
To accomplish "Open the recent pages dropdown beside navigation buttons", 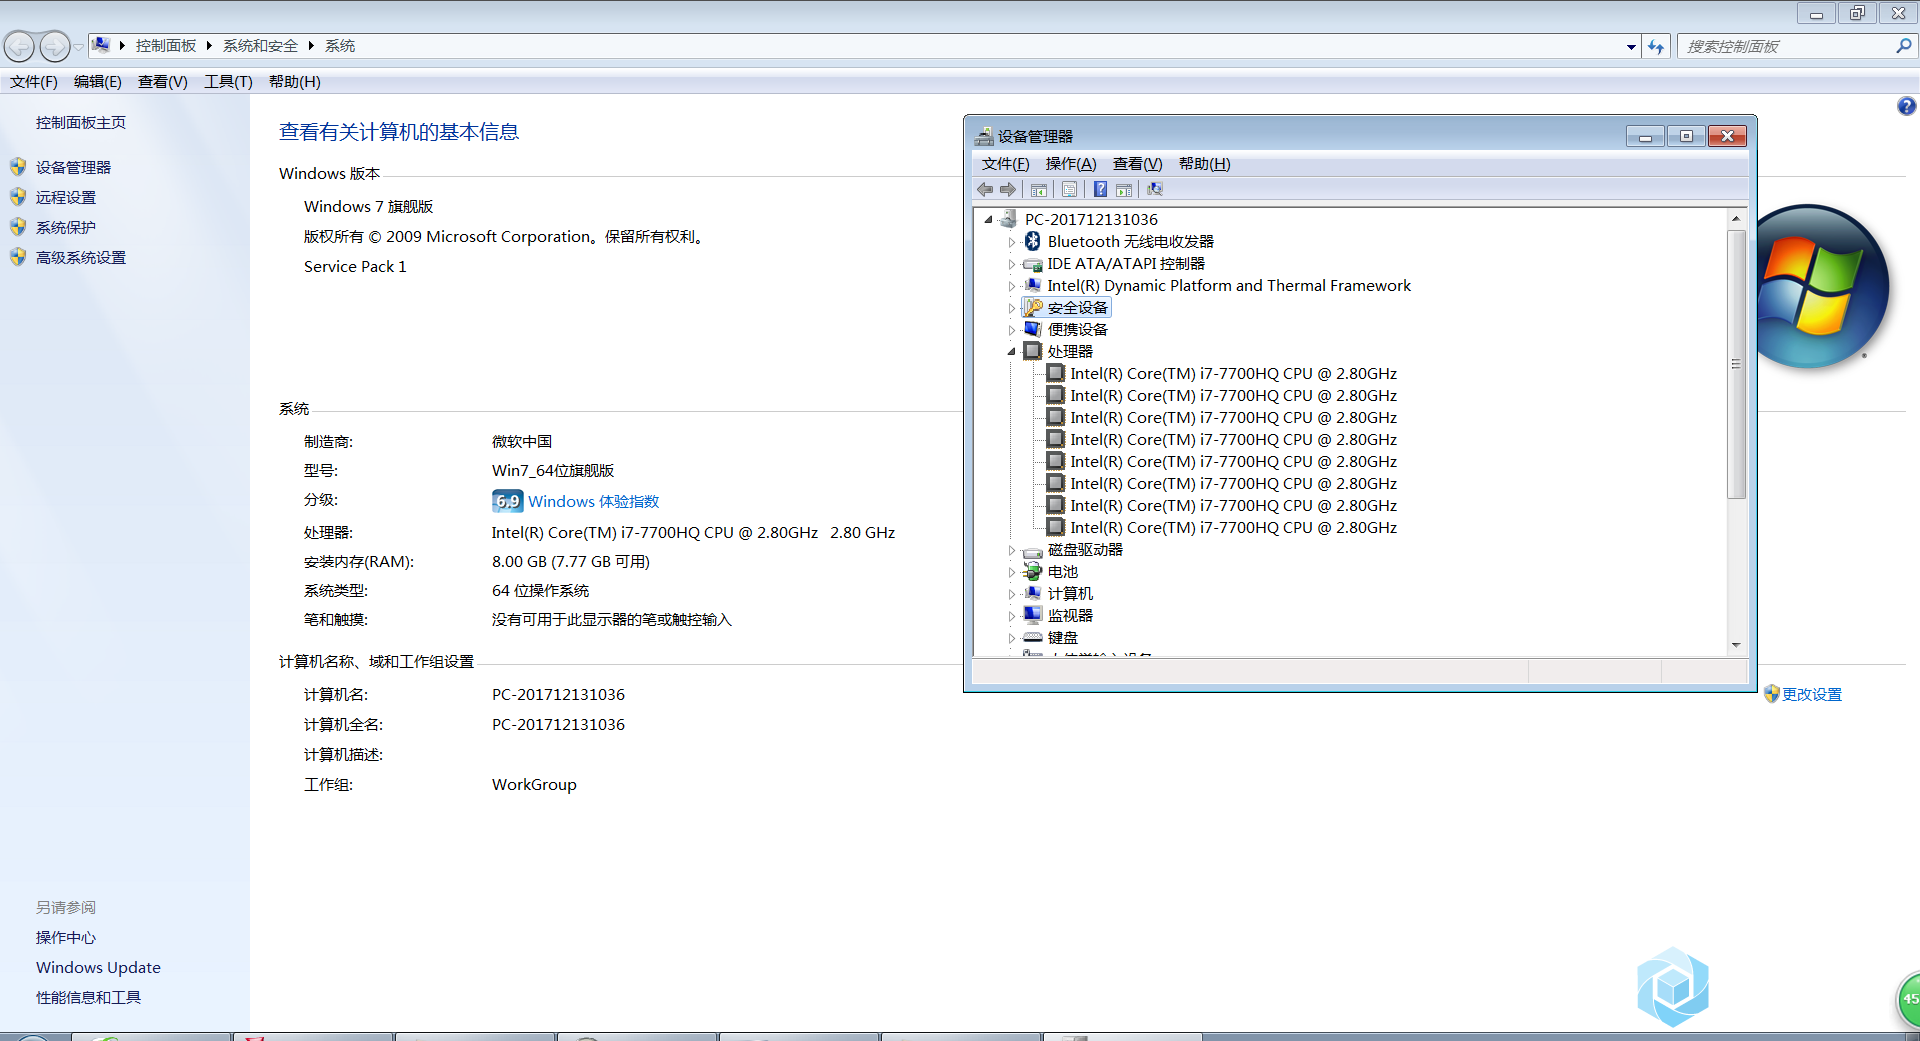I will click(x=78, y=47).
